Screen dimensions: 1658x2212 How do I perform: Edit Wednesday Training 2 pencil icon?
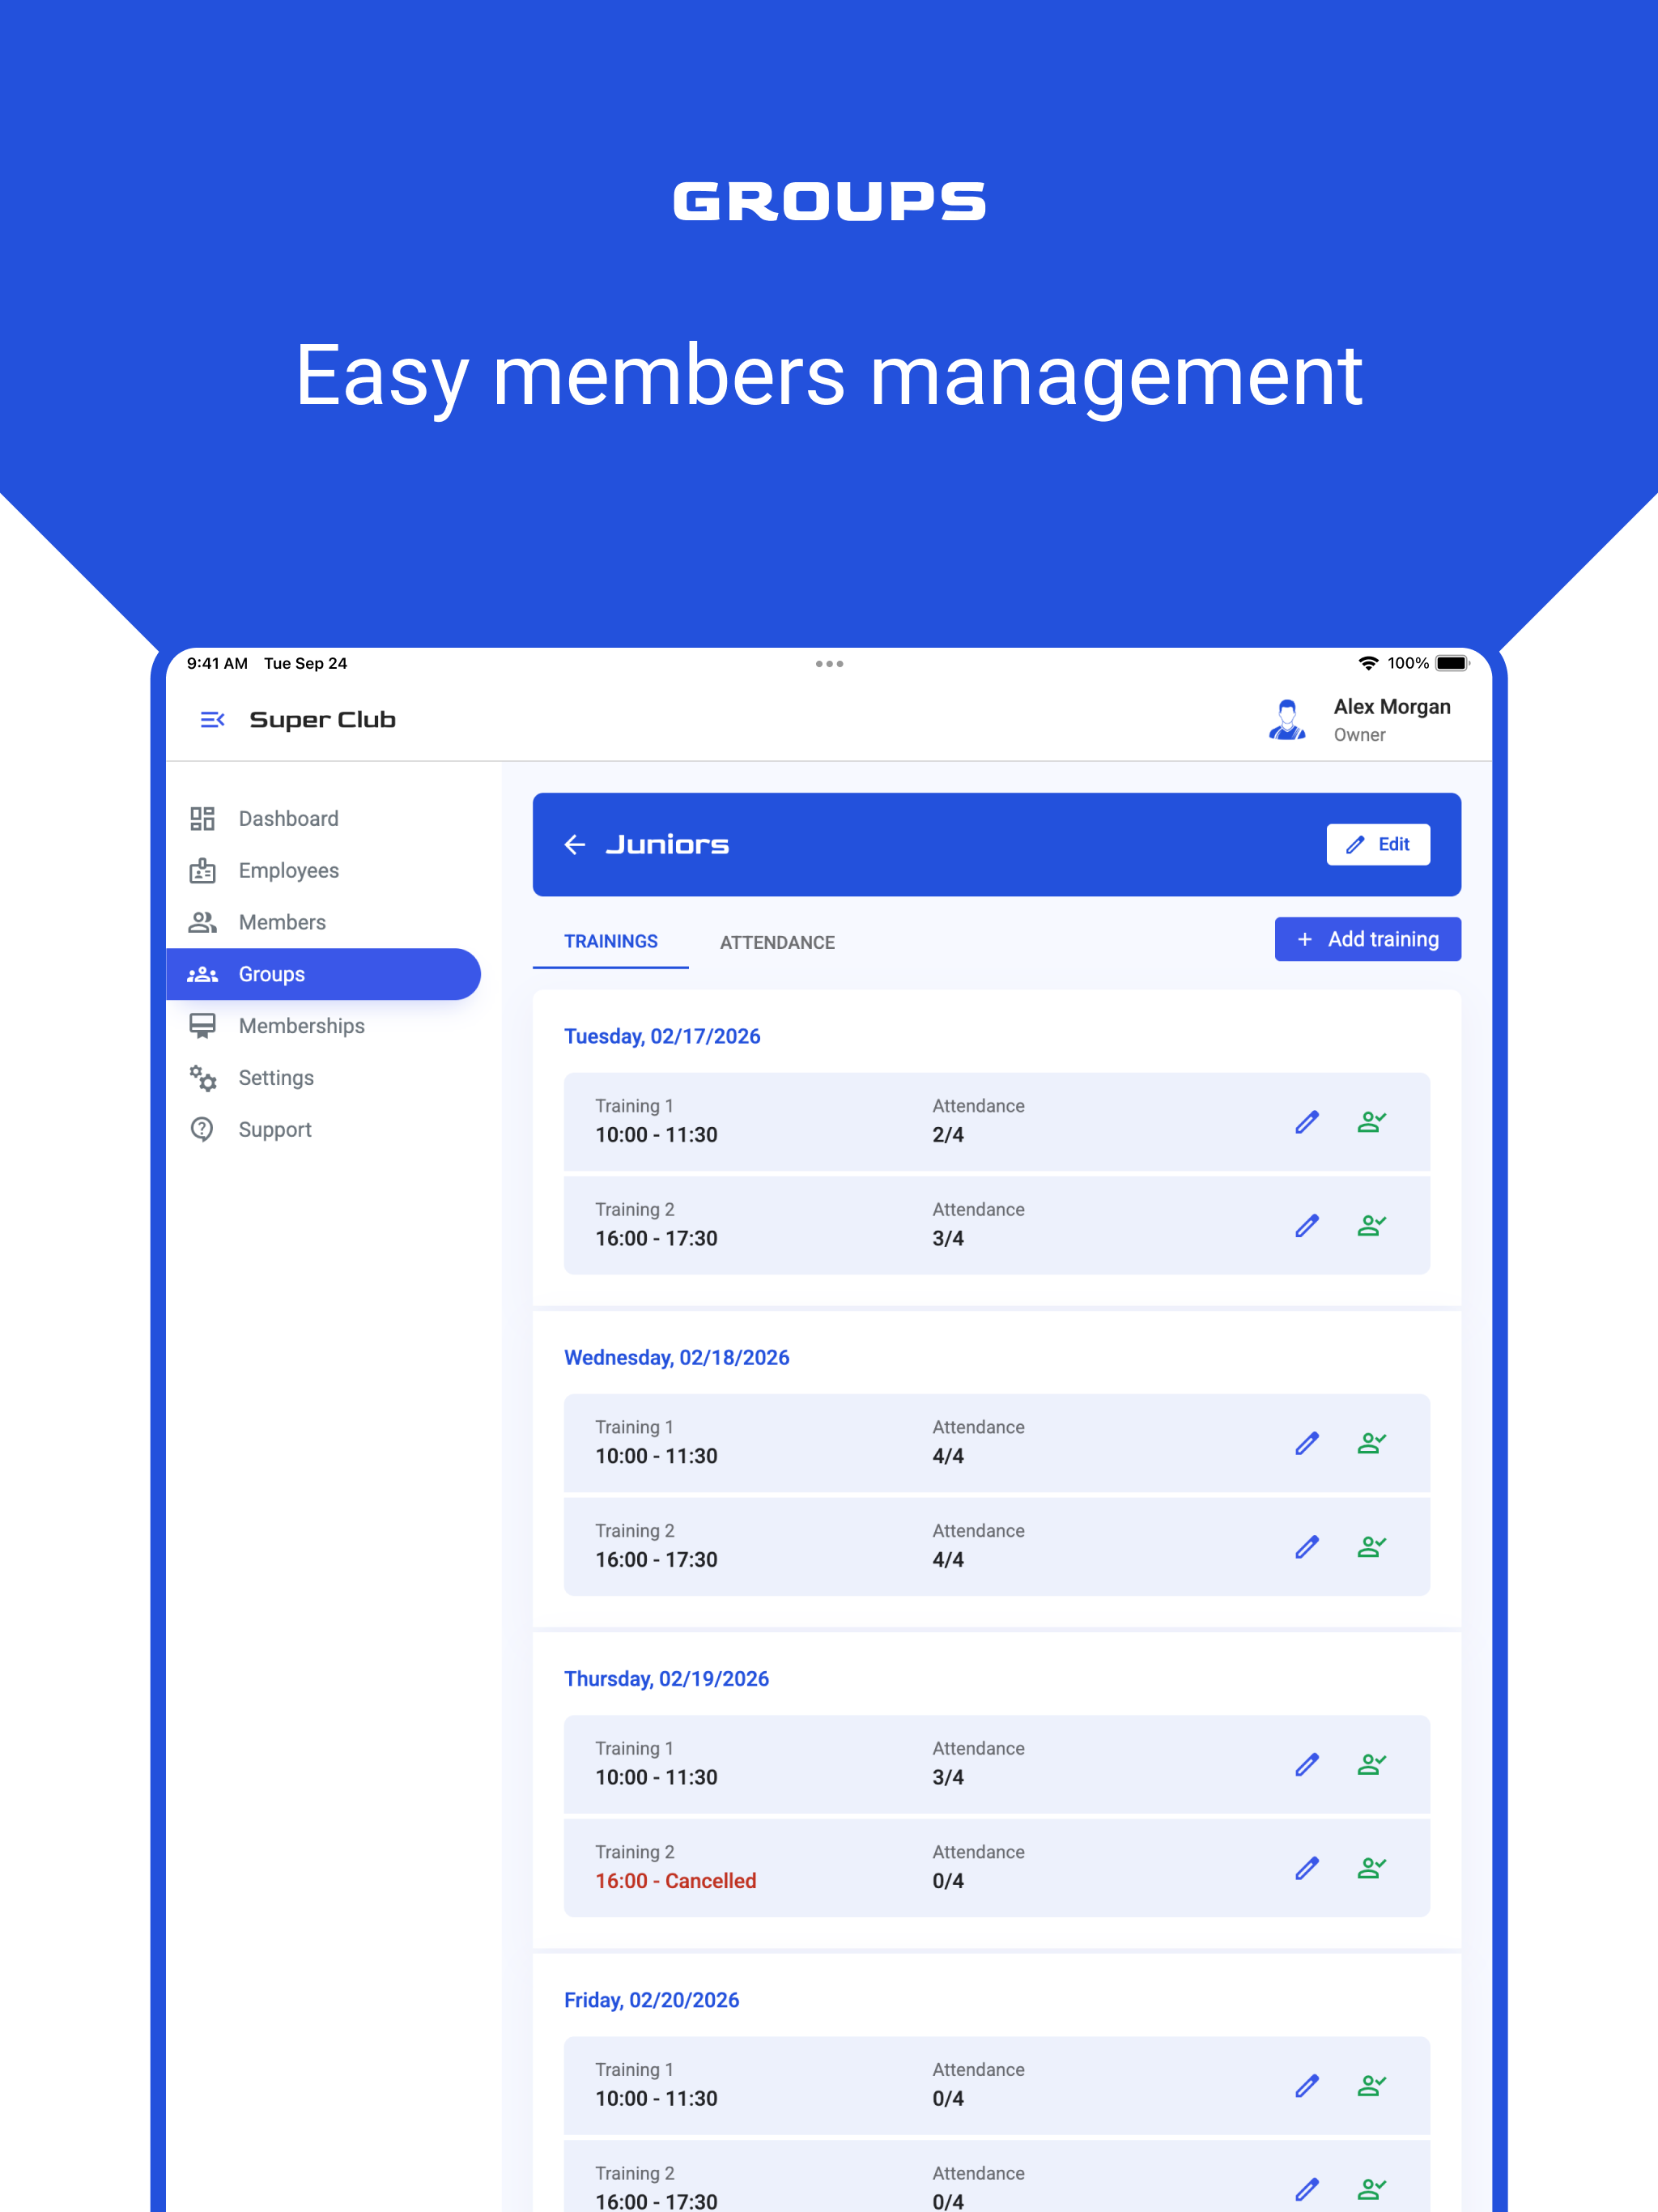tap(1307, 1547)
